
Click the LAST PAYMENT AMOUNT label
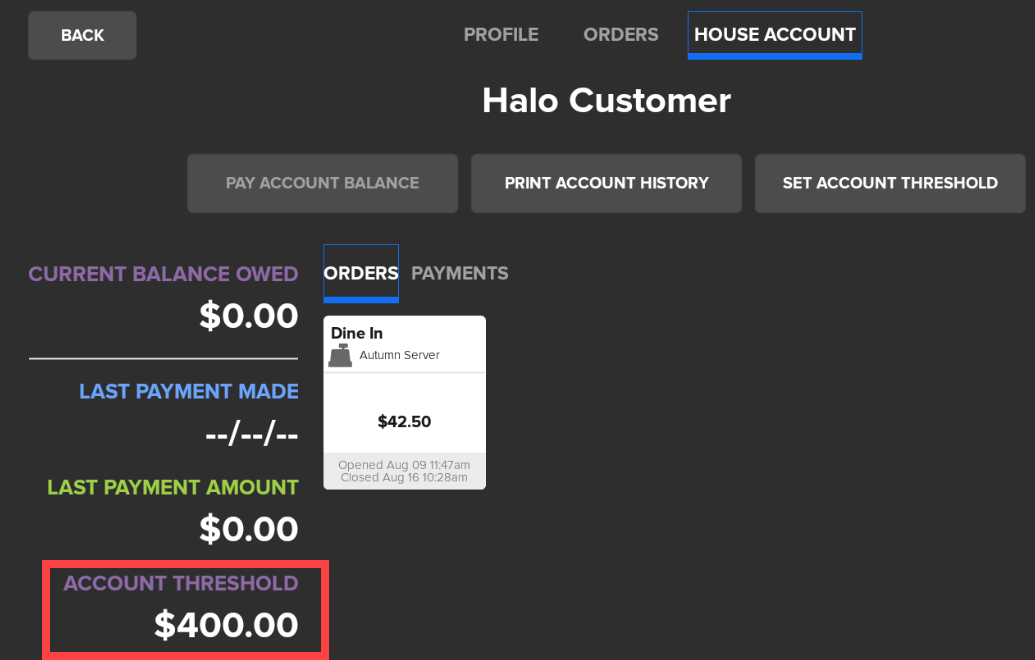pos(173,487)
